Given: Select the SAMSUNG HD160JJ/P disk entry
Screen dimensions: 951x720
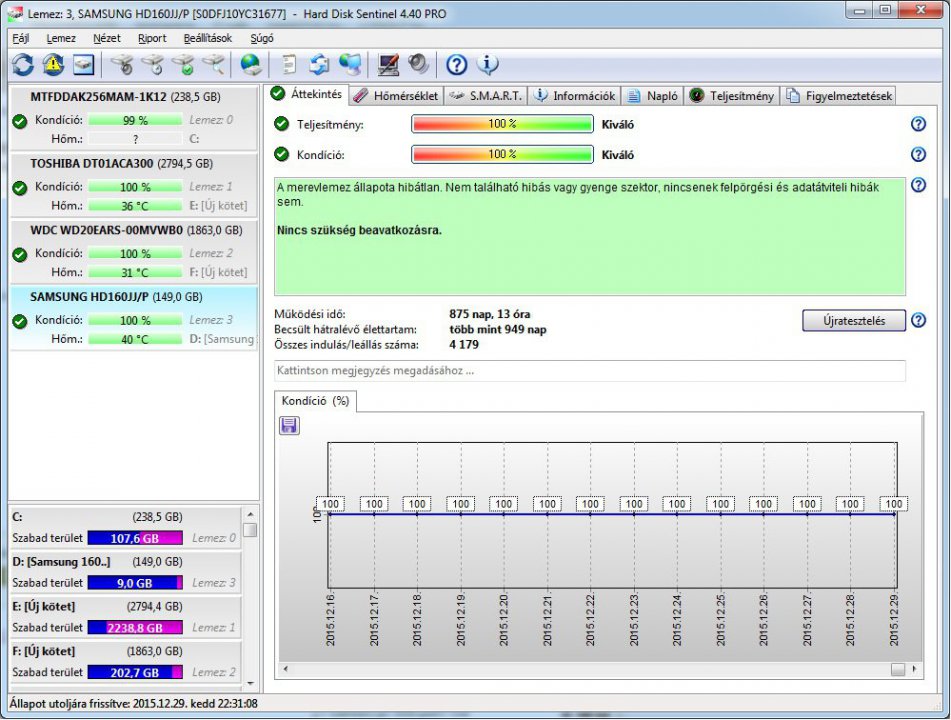Looking at the screenshot, I should point(133,318).
